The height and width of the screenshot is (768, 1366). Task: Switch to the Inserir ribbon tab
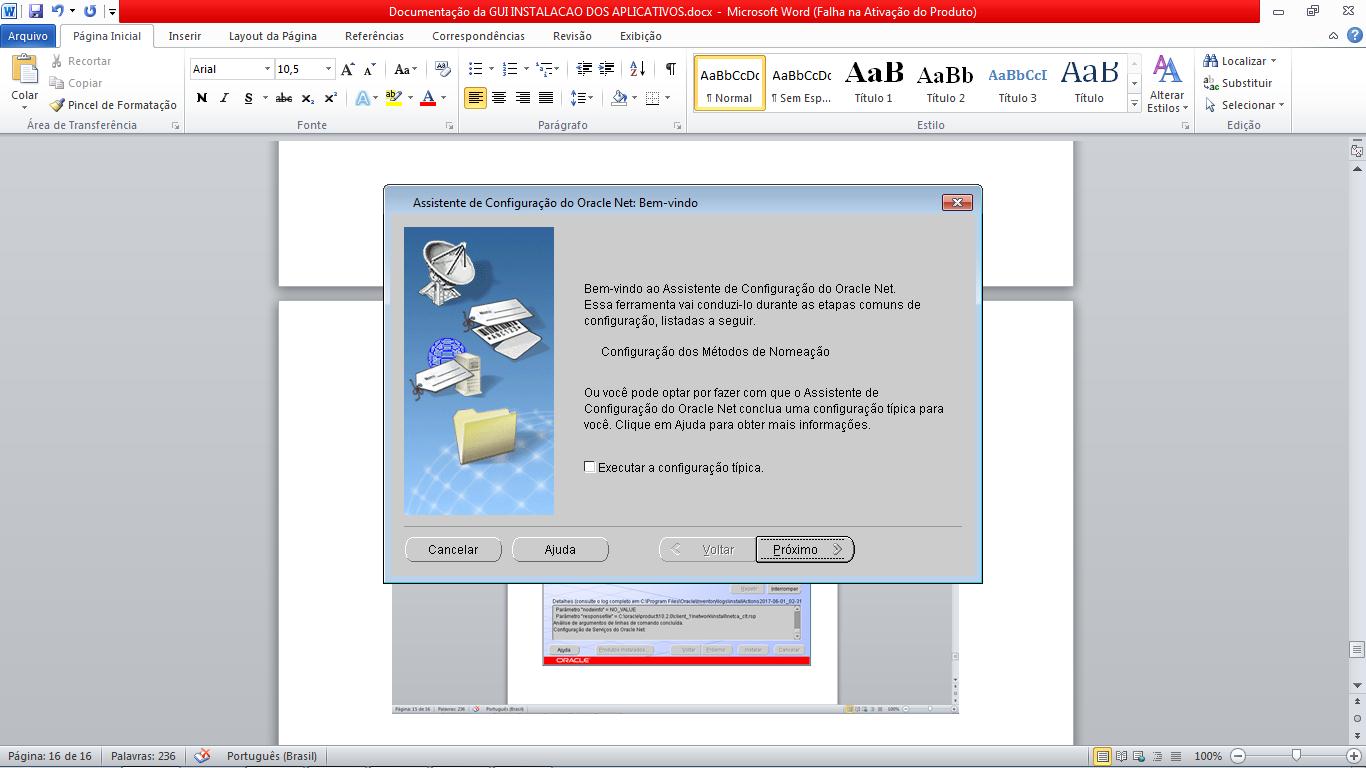pyautogui.click(x=184, y=35)
